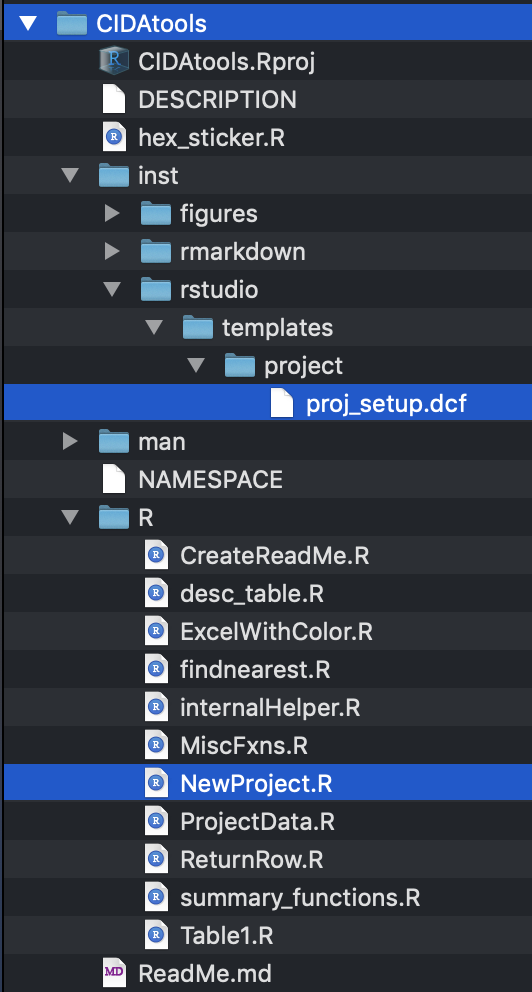Click the proj_setup.dcf file icon
Image resolution: width=532 pixels, height=992 pixels.
(282, 404)
